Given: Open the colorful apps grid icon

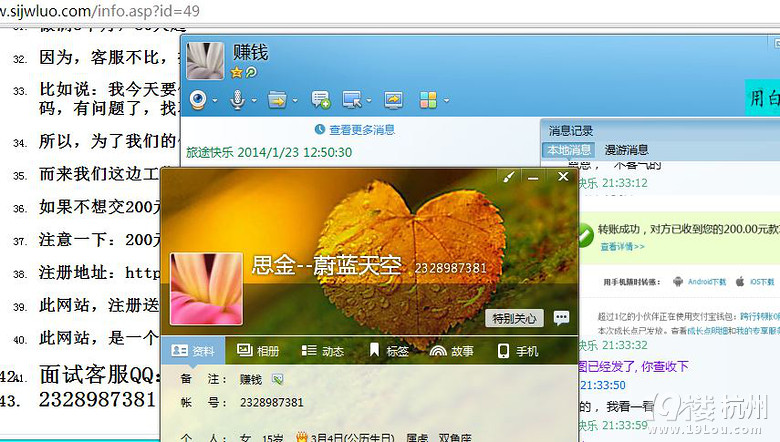Looking at the screenshot, I should tap(428, 100).
